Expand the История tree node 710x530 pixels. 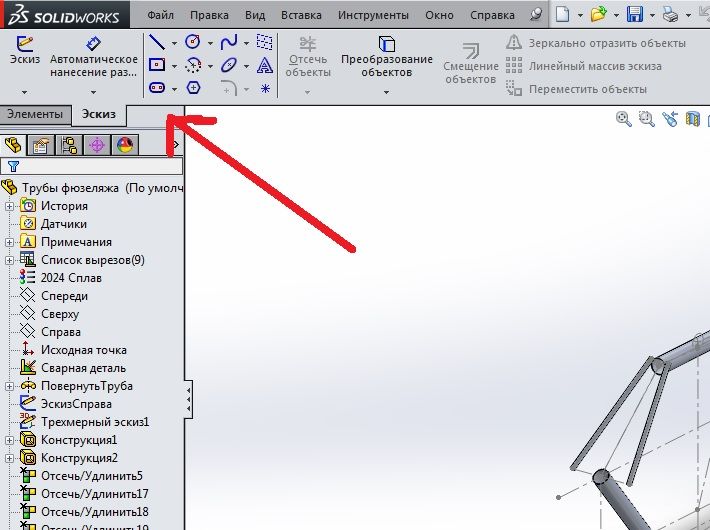coord(10,206)
